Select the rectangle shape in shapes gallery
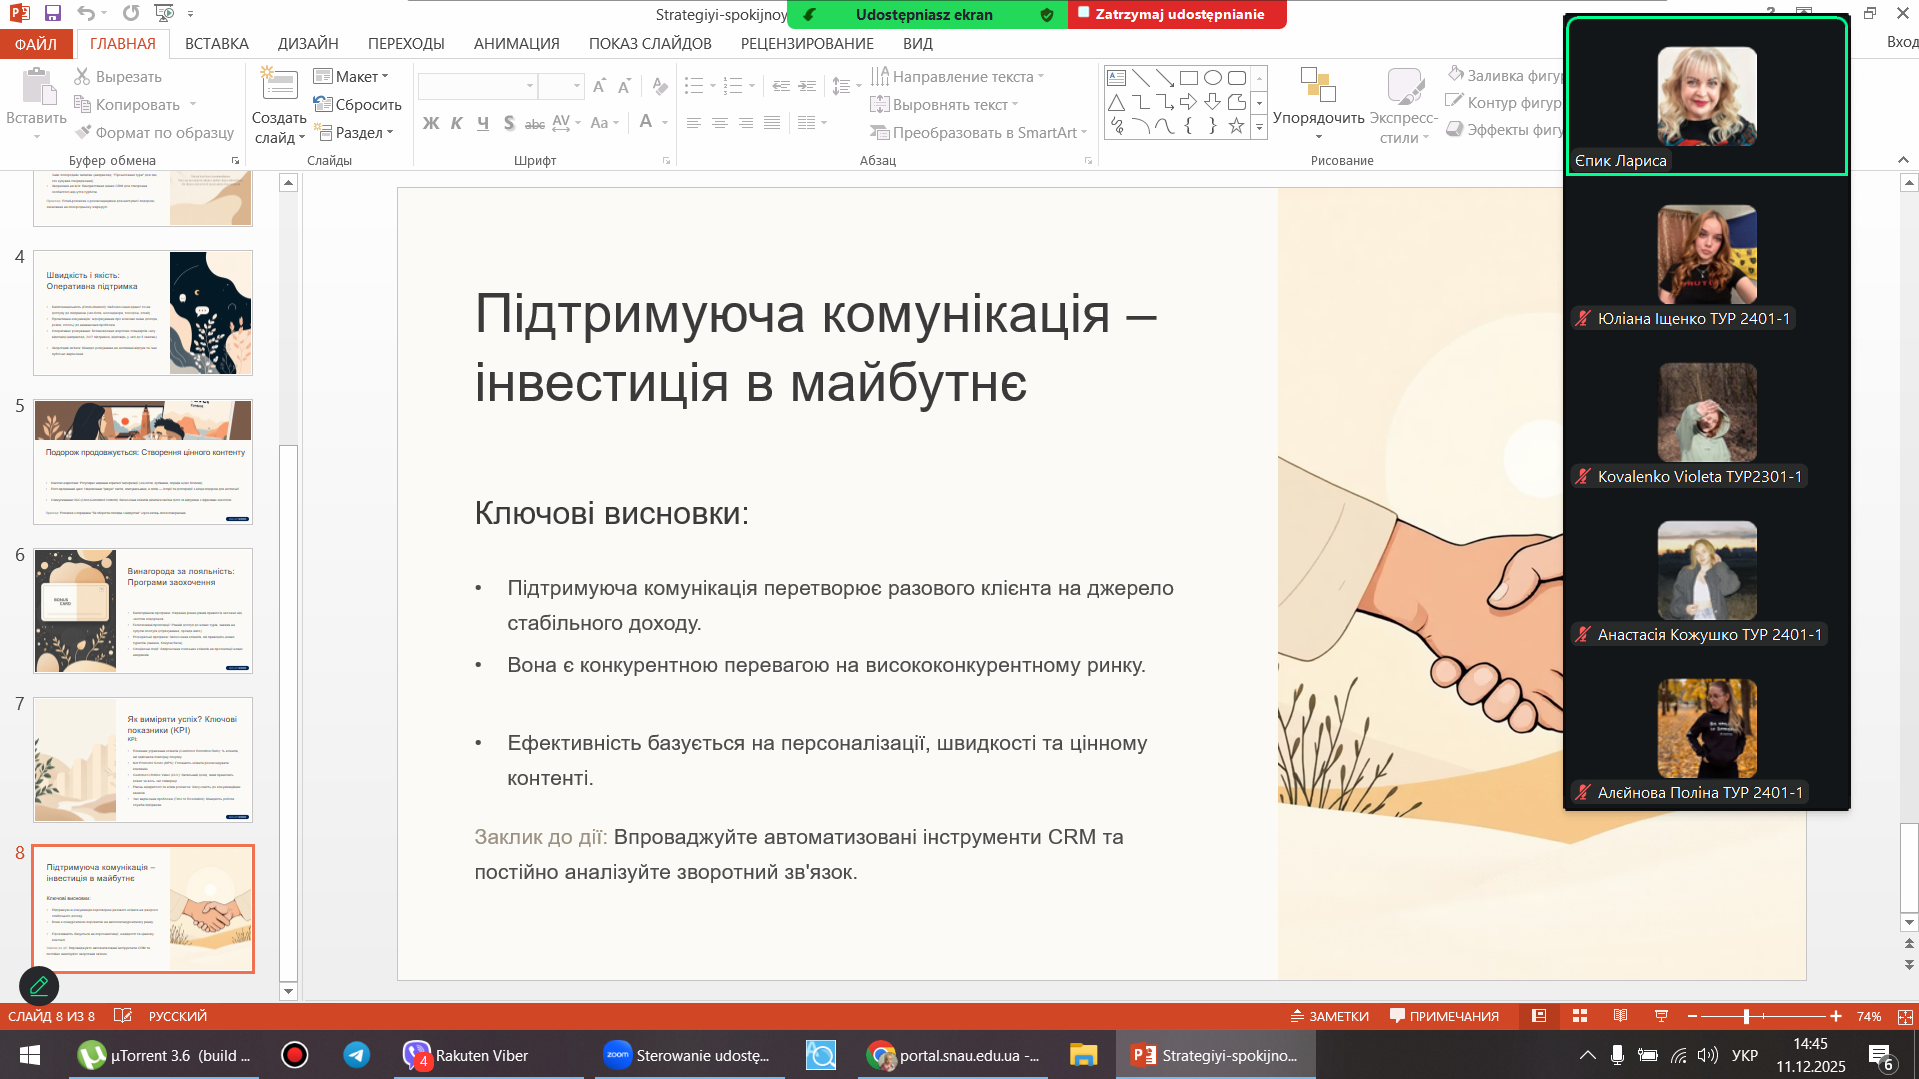 [1189, 78]
